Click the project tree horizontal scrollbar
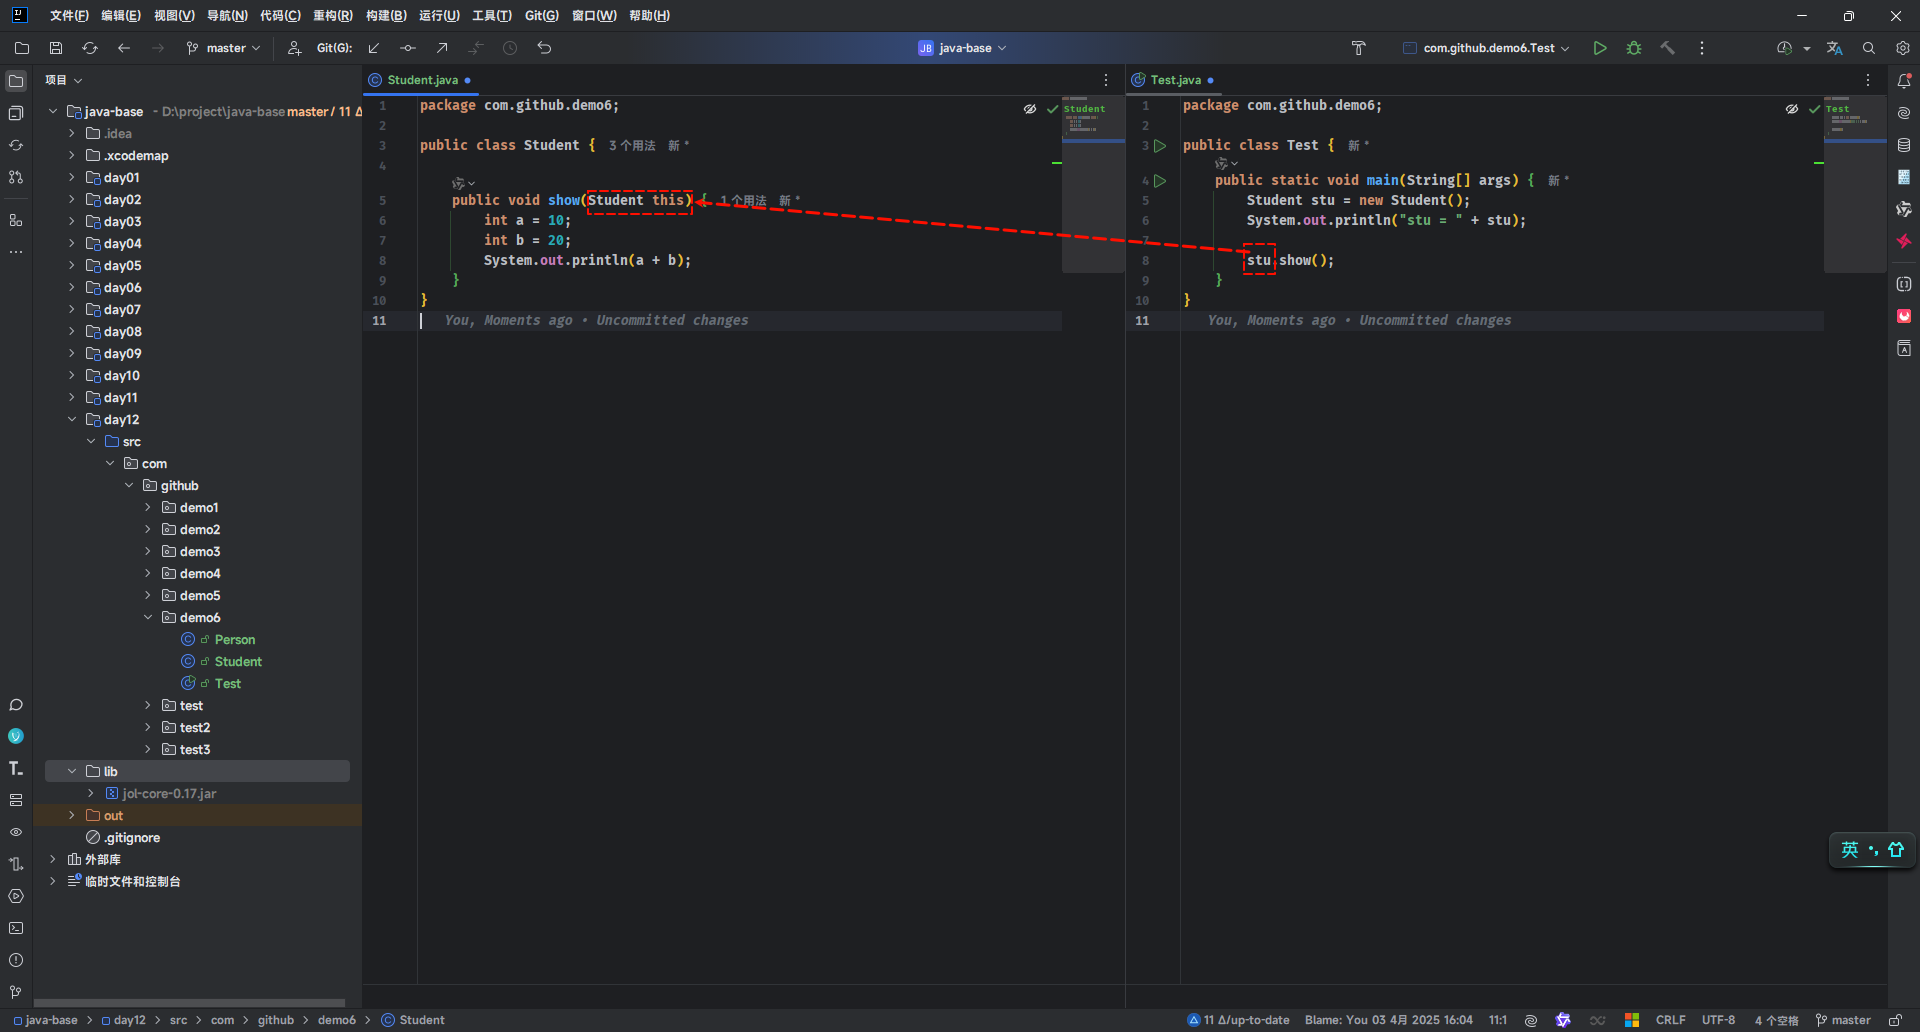1920x1032 pixels. pyautogui.click(x=190, y=1002)
